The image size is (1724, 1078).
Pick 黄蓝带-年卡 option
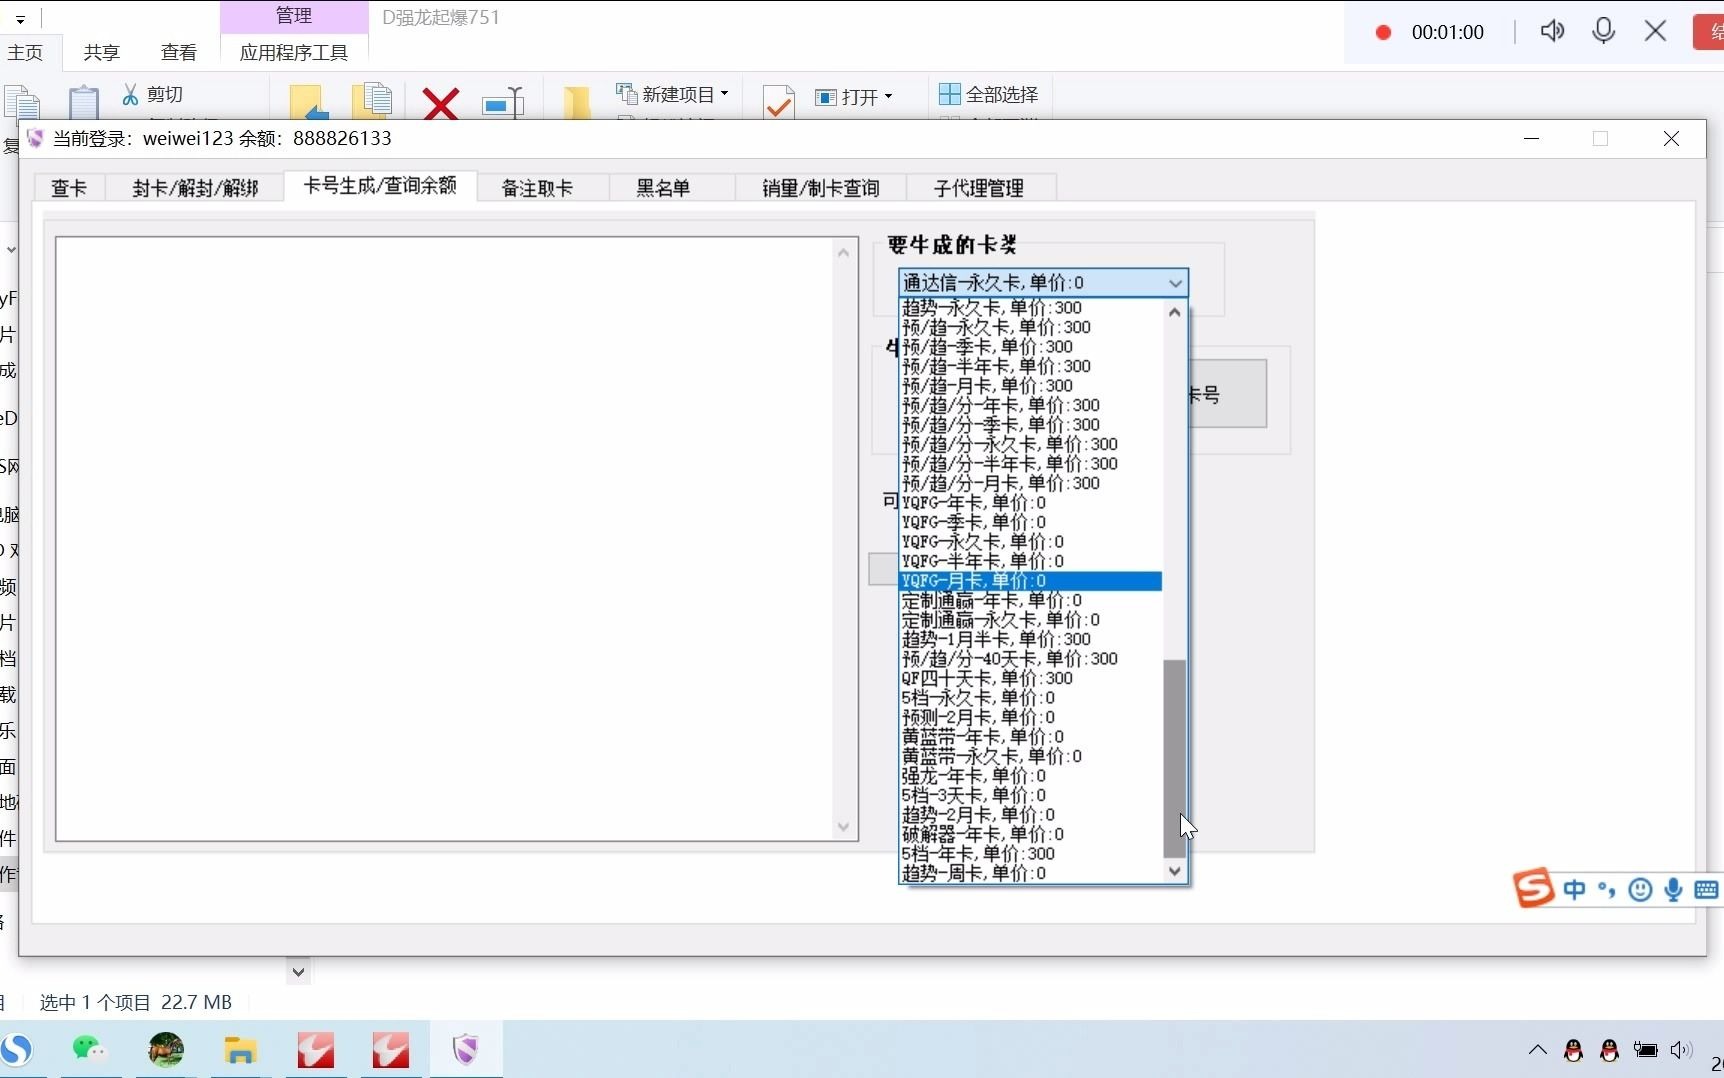[1030, 737]
